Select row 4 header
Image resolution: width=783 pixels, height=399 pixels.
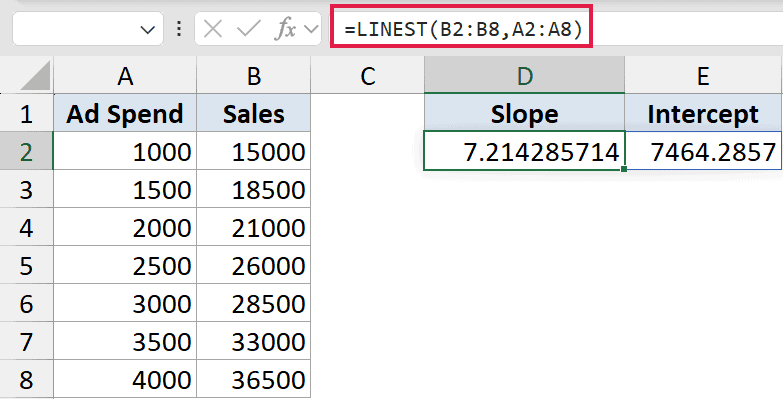(26, 227)
